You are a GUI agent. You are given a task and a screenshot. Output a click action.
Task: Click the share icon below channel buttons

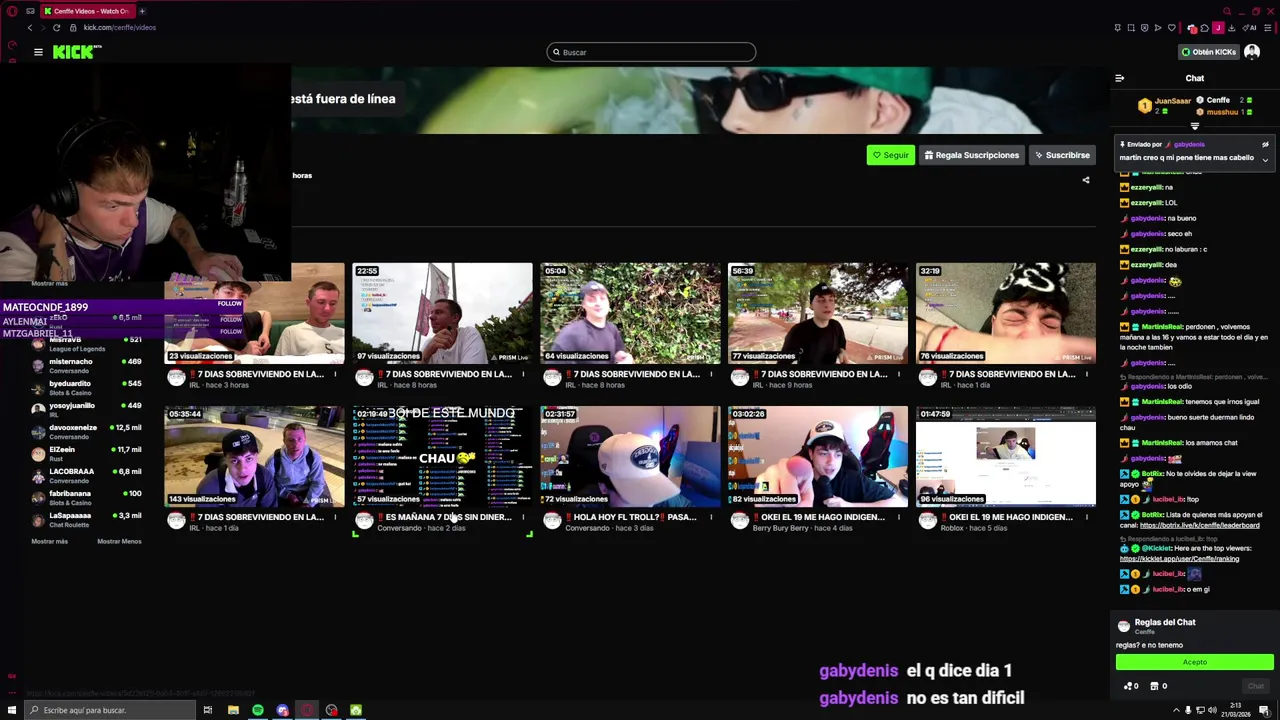click(x=1086, y=180)
